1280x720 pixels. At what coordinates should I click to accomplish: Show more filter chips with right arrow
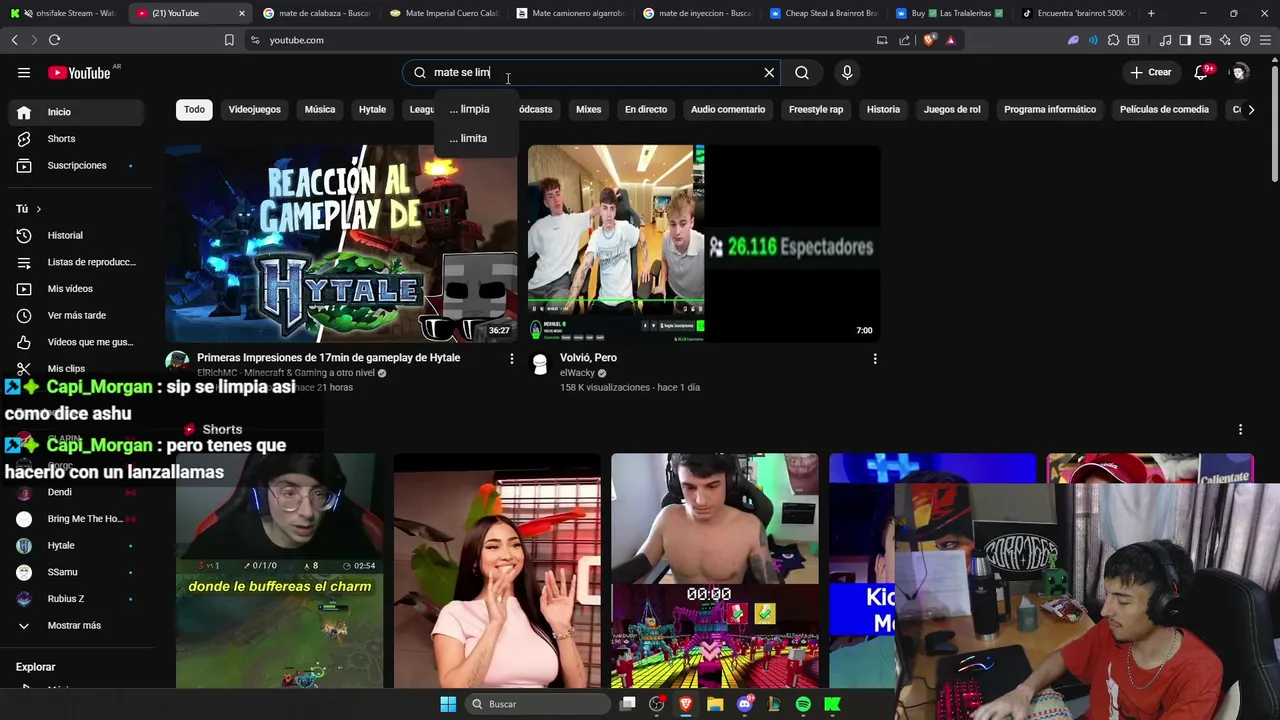[x=1251, y=110]
